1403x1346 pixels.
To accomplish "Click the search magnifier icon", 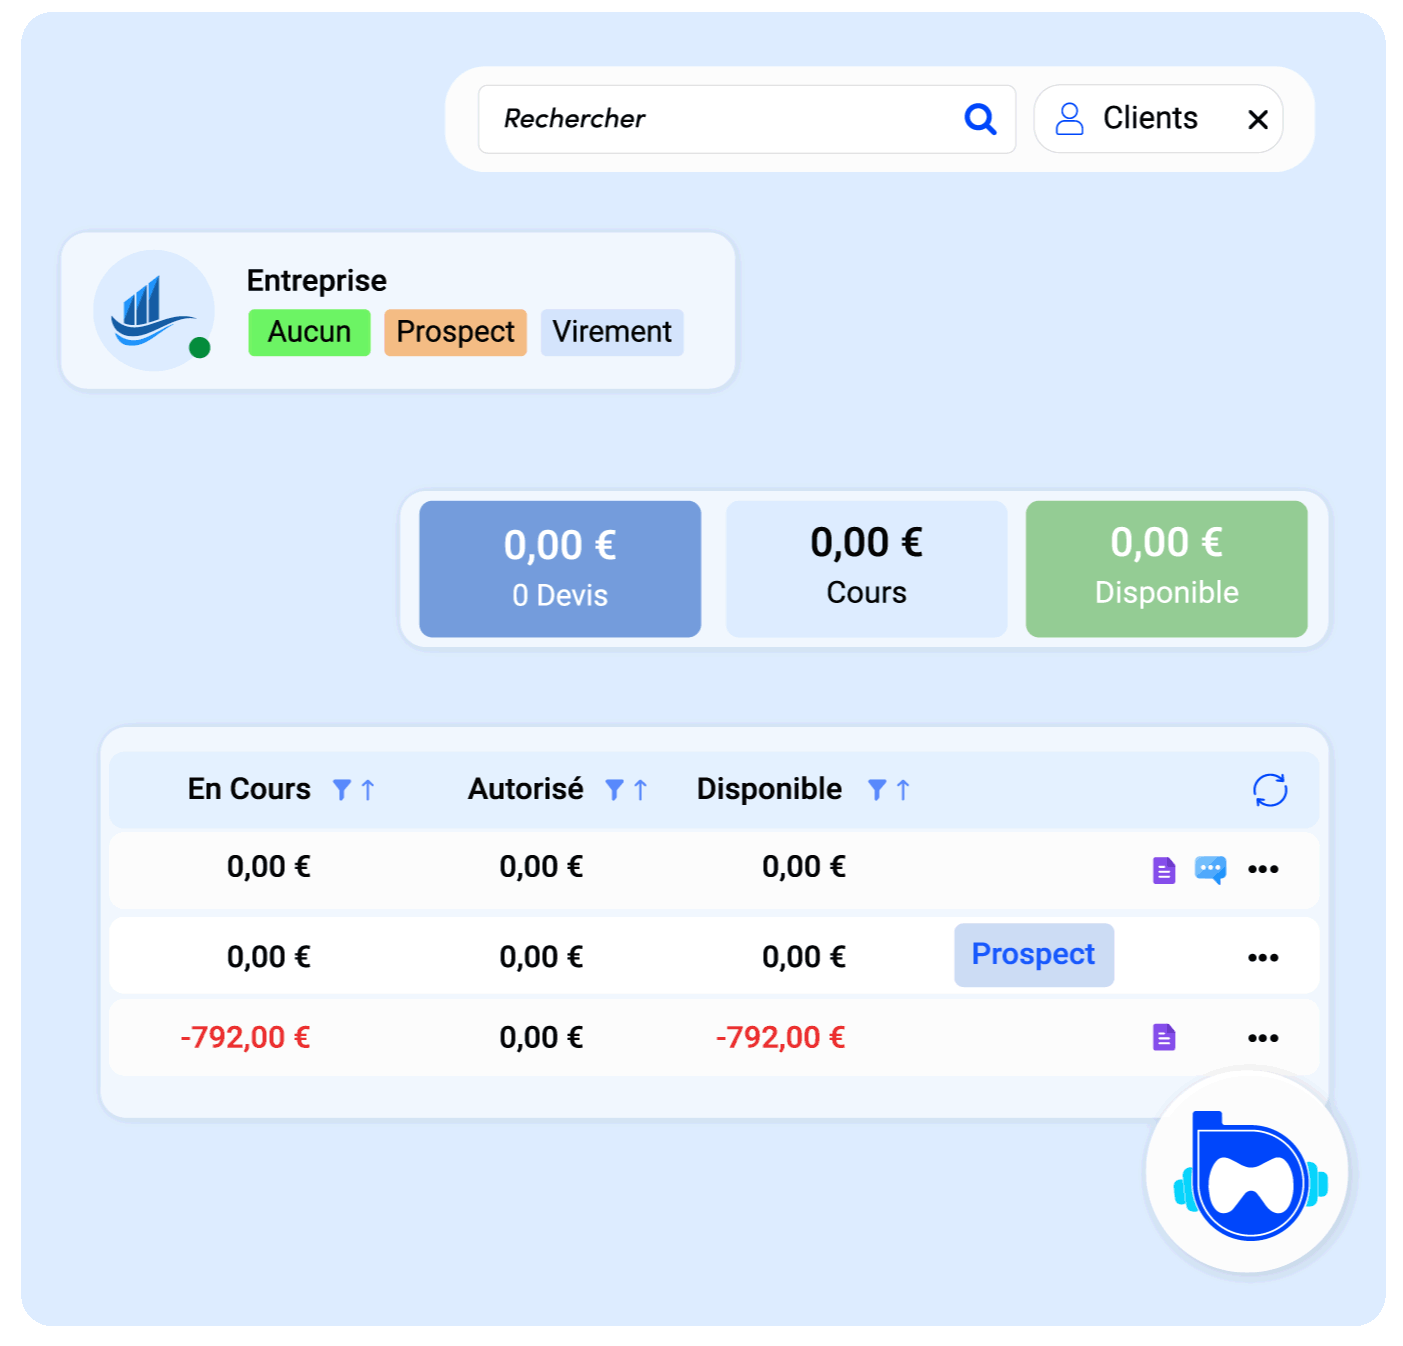I will 980,119.
